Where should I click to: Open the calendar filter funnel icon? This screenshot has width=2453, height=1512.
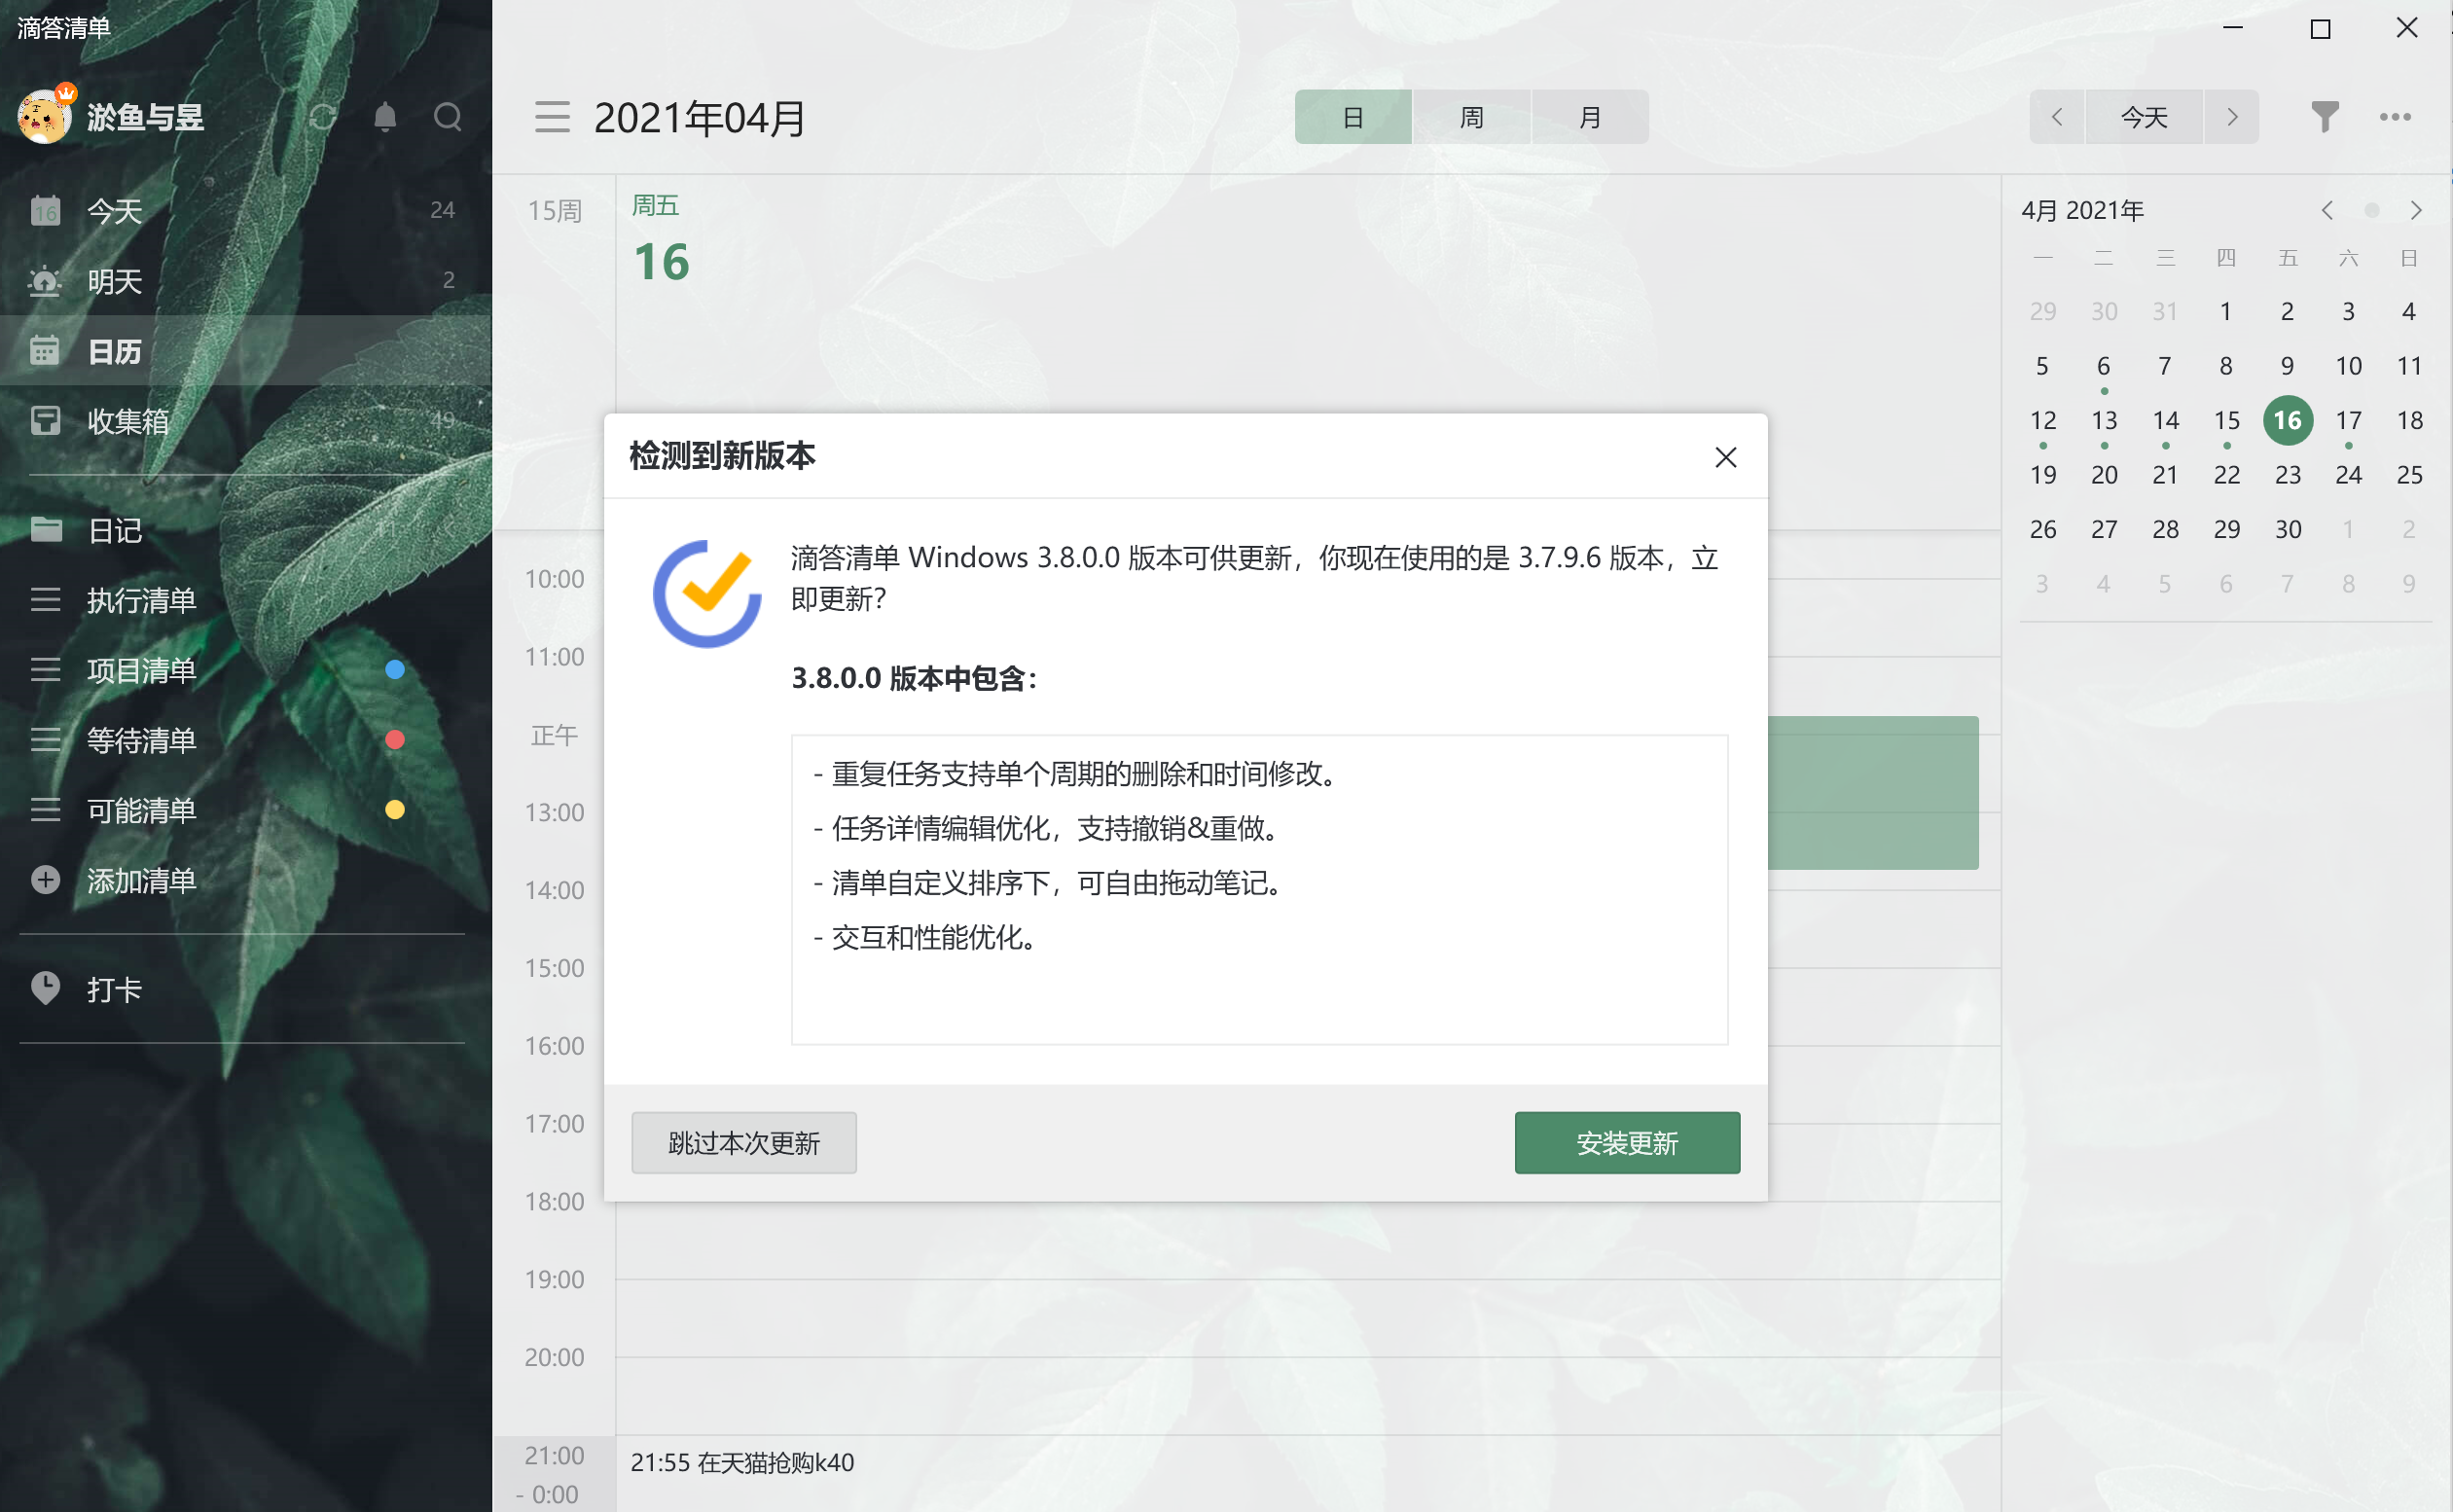point(2325,117)
